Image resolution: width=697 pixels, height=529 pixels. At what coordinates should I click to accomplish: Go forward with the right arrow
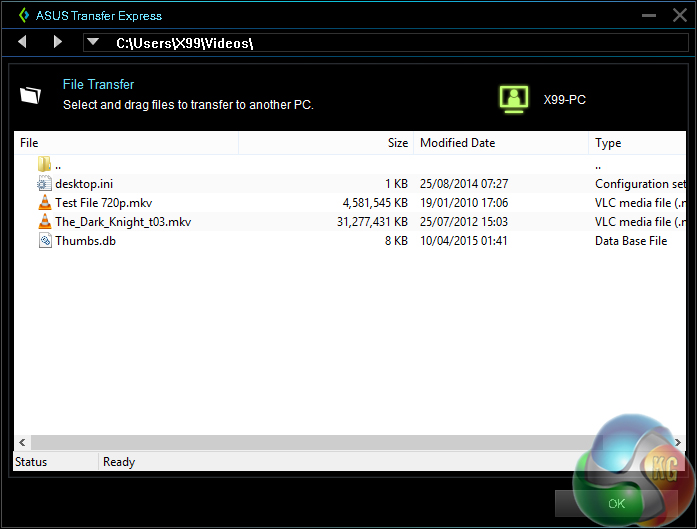pyautogui.click(x=57, y=42)
